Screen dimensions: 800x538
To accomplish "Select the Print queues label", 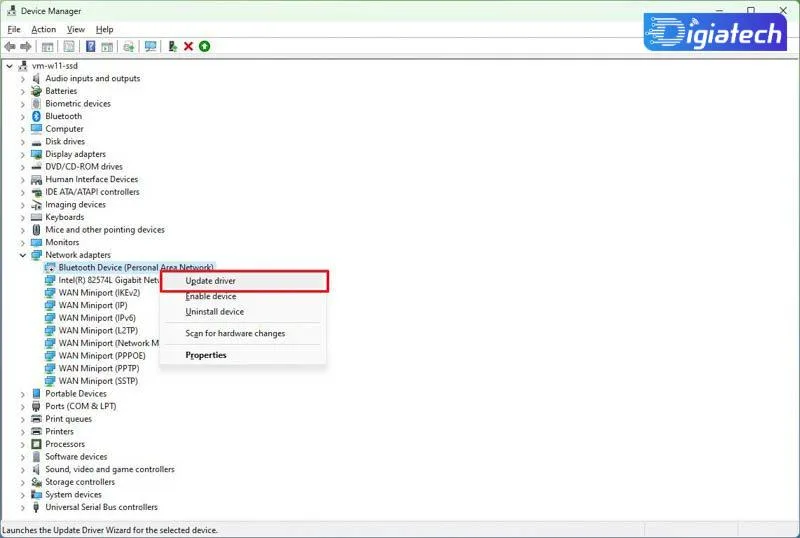I will click(x=68, y=419).
